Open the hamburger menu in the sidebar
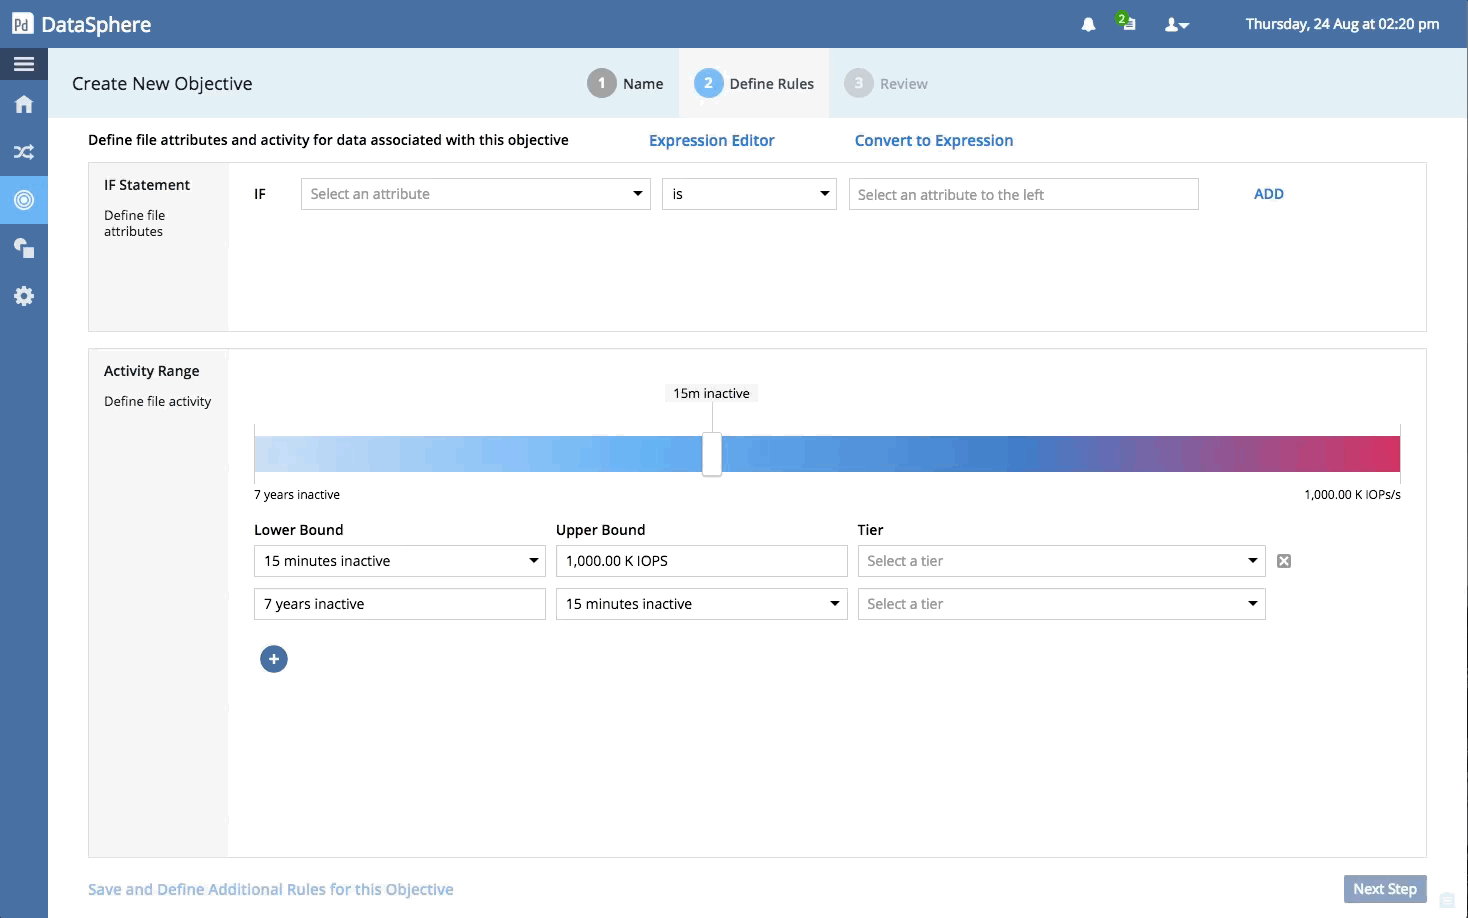This screenshot has width=1468, height=918. pos(24,64)
